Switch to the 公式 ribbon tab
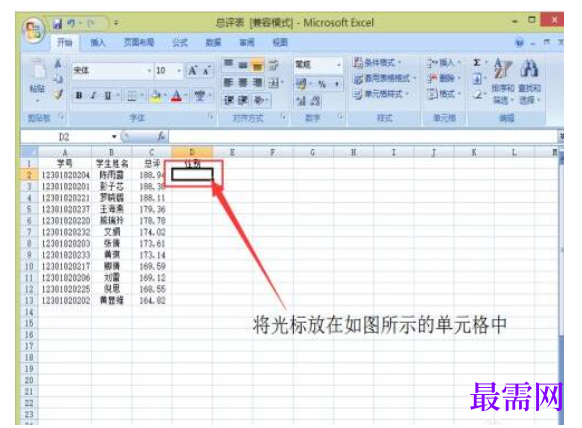This screenshot has width=582, height=428. pos(180,43)
